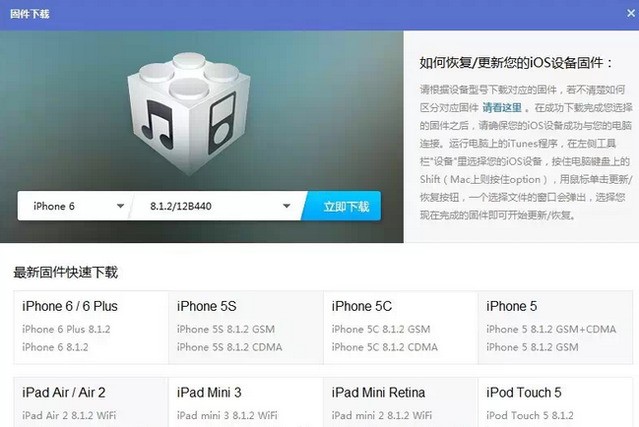This screenshot has width=639, height=427.
Task: Download iPhone 6 Plus 8.1.2 firmware
Action: pyautogui.click(x=66, y=329)
